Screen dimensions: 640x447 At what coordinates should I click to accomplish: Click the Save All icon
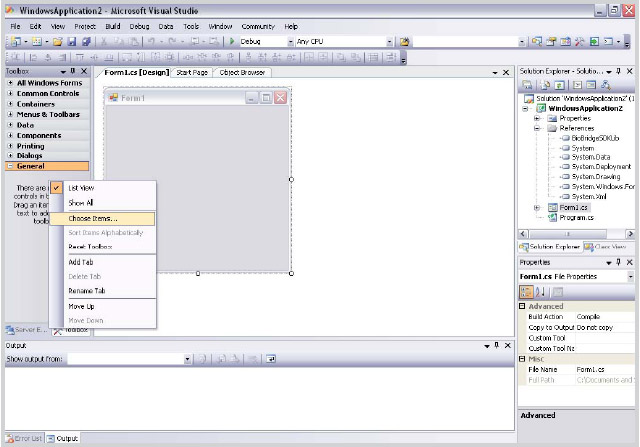click(86, 42)
